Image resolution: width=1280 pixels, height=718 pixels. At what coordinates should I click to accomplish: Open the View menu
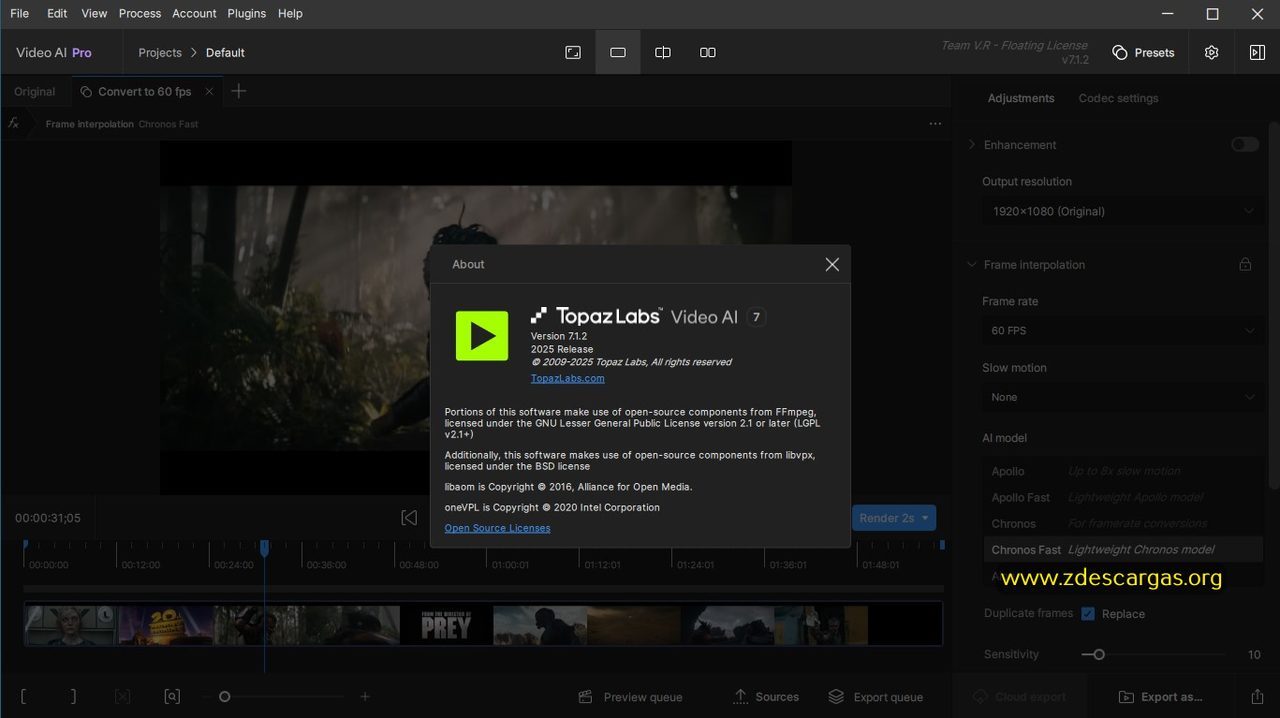(94, 13)
